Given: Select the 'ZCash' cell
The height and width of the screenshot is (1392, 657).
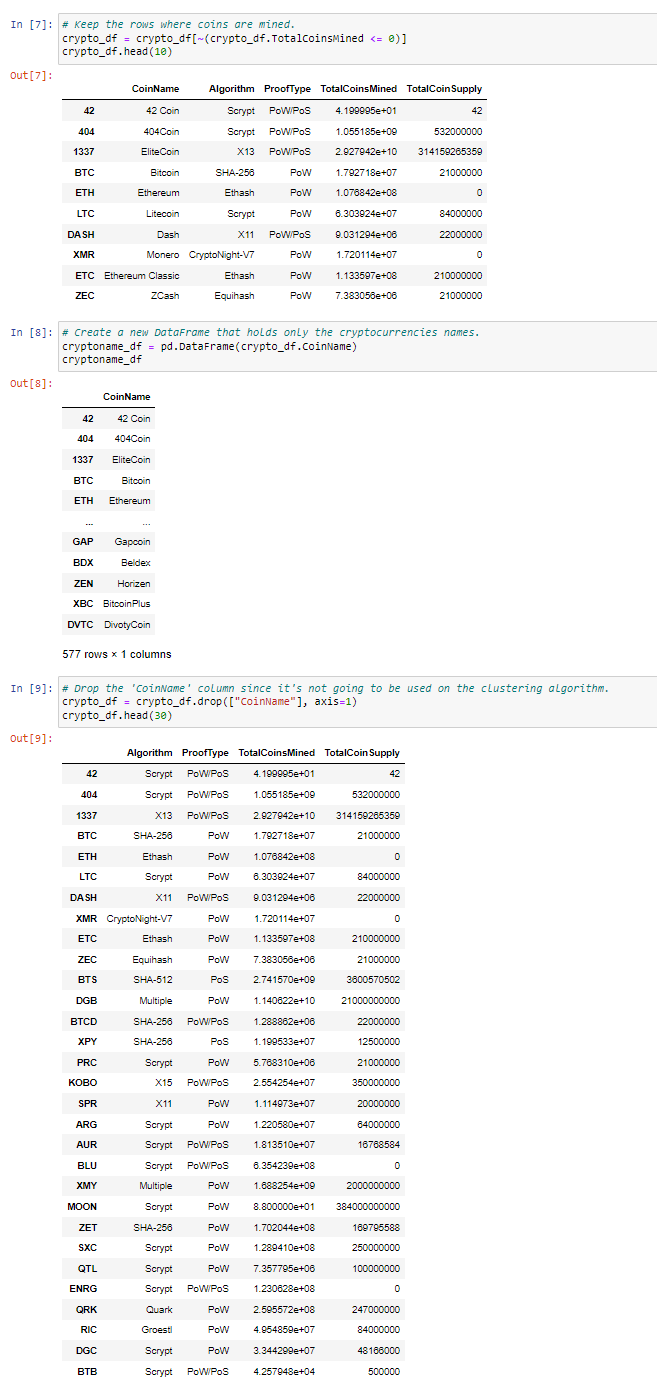Looking at the screenshot, I should point(165,296).
